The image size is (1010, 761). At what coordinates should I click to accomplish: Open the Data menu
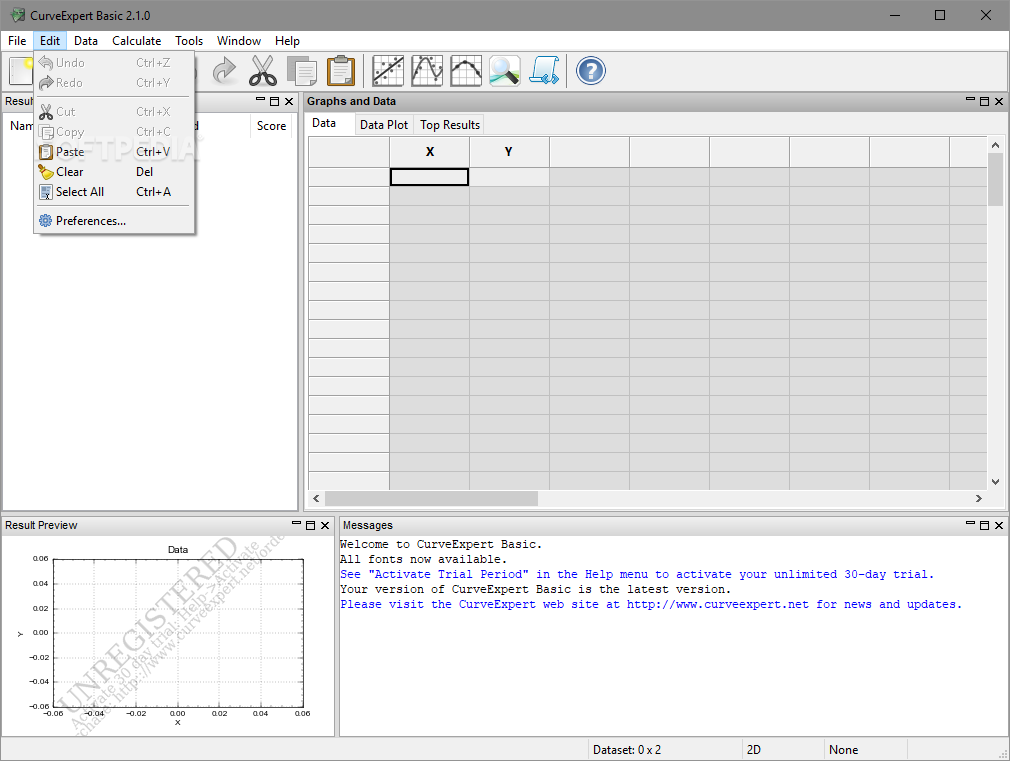86,41
